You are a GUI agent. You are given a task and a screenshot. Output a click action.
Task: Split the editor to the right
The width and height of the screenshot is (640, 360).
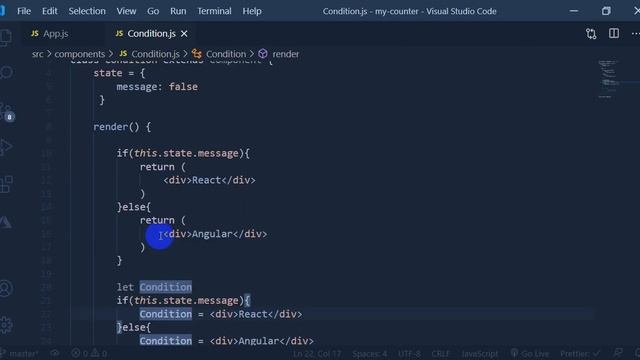pos(613,33)
